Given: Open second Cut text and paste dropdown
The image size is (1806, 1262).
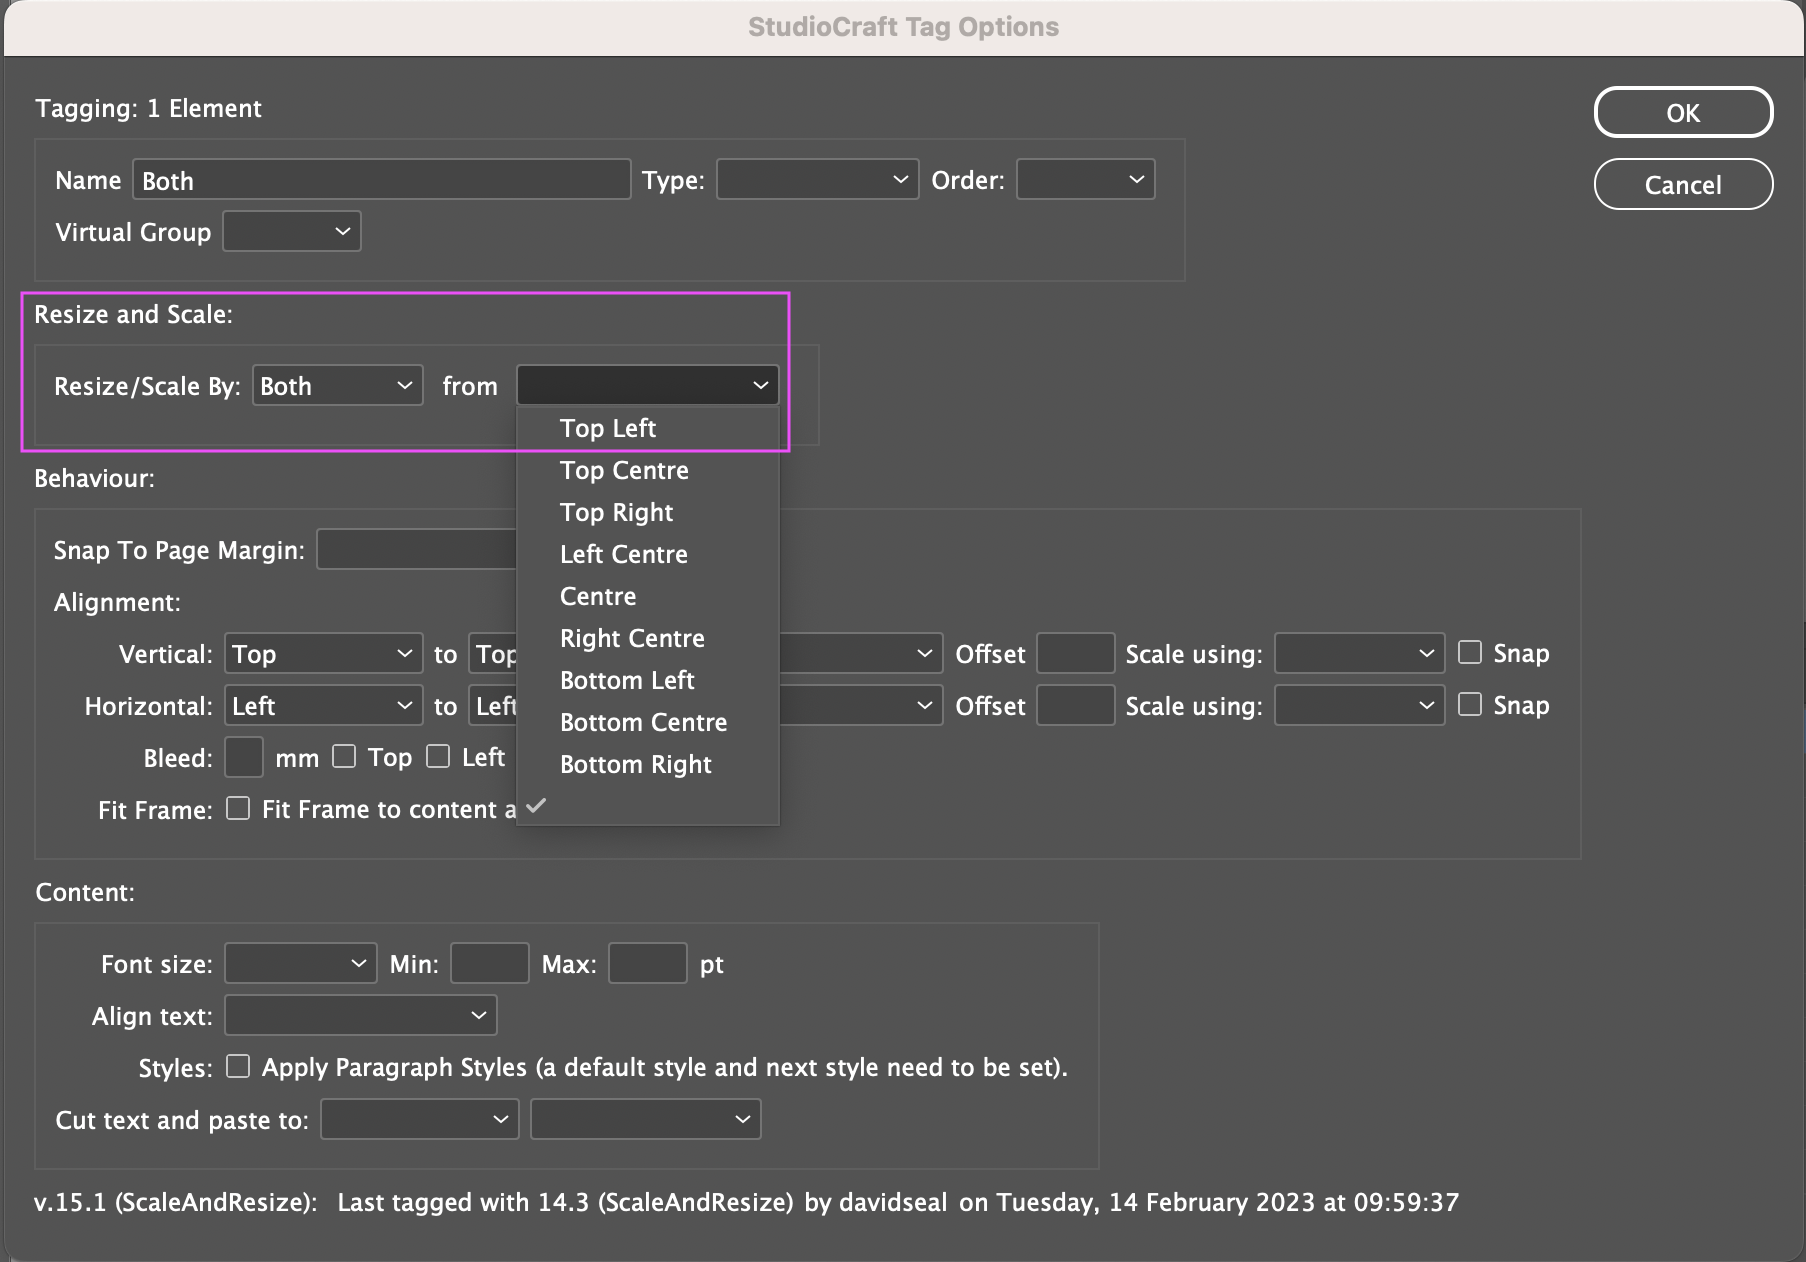Looking at the screenshot, I should point(645,1120).
